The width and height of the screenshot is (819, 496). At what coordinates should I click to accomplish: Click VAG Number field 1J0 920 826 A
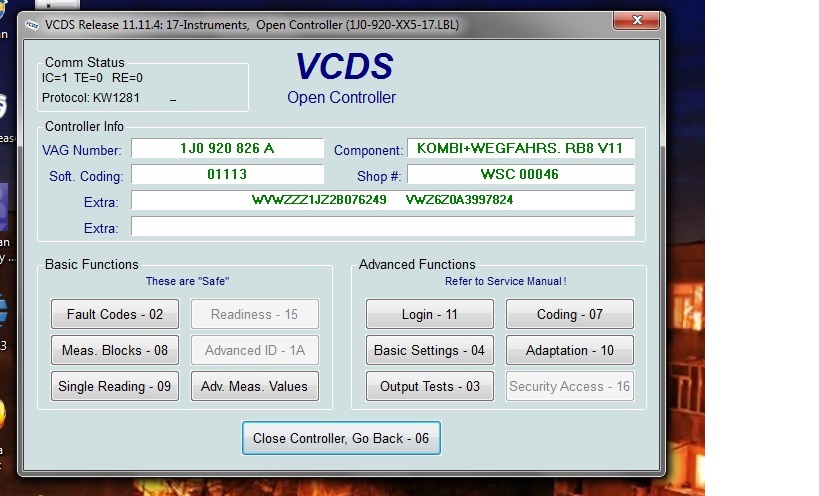click(227, 148)
